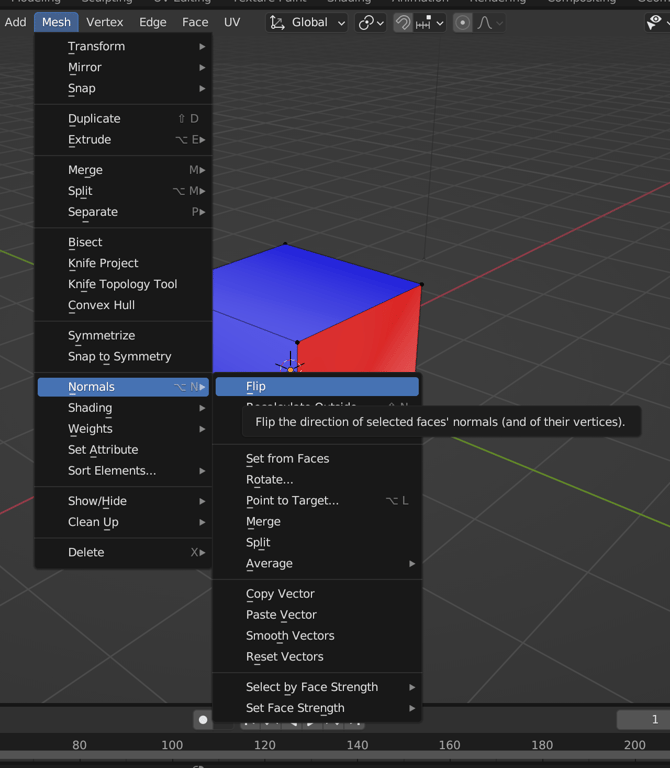670x768 pixels.
Task: Choose Duplicate from the Mesh menu
Action: (123, 119)
